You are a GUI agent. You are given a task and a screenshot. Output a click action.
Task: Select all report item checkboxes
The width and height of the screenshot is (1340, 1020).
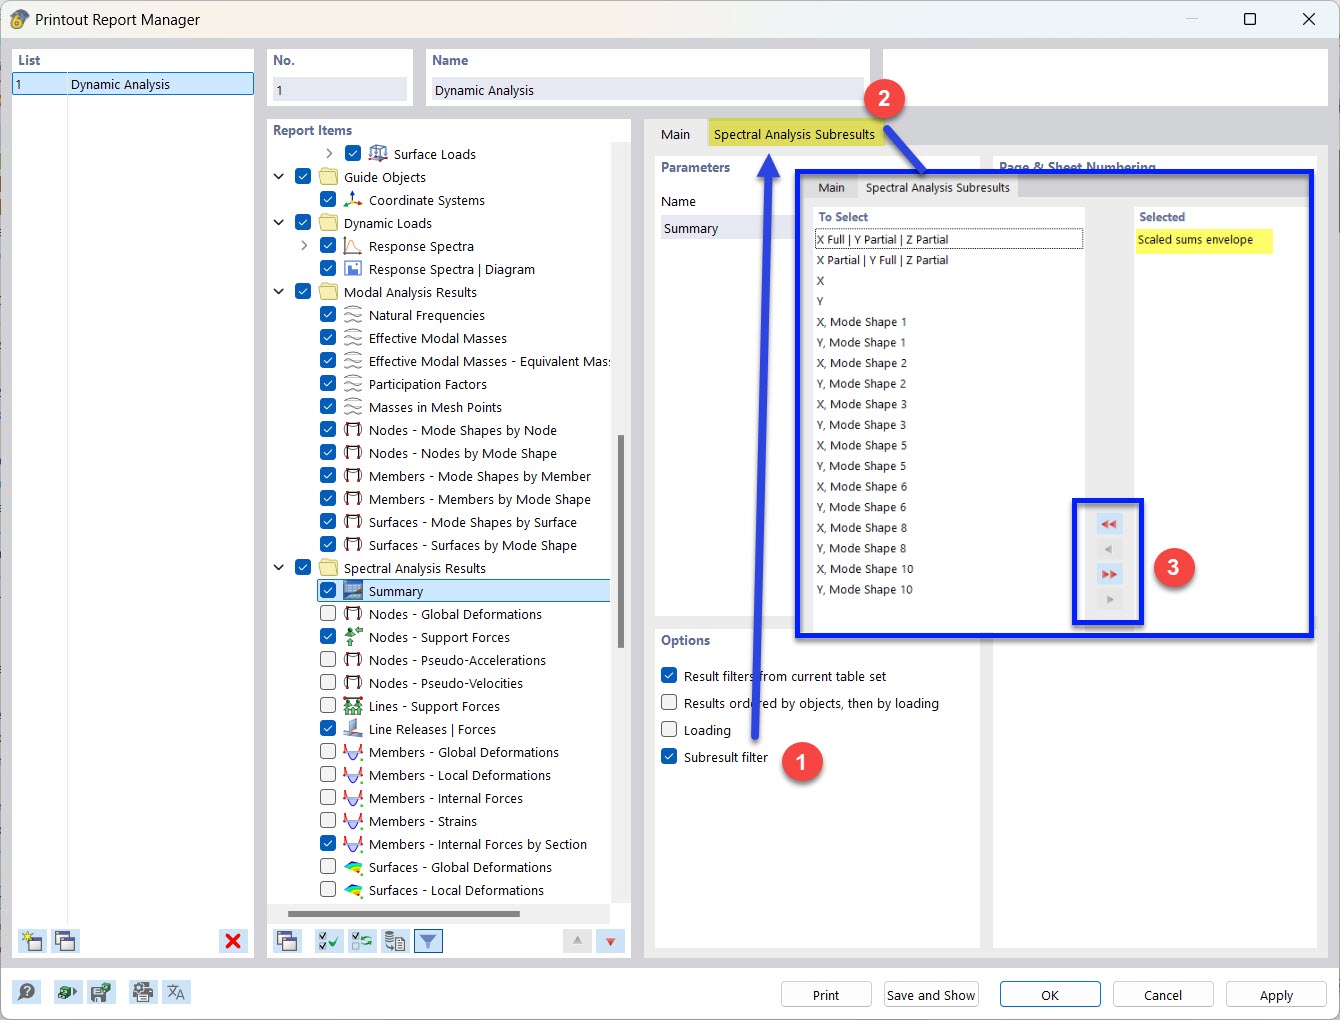(x=328, y=941)
